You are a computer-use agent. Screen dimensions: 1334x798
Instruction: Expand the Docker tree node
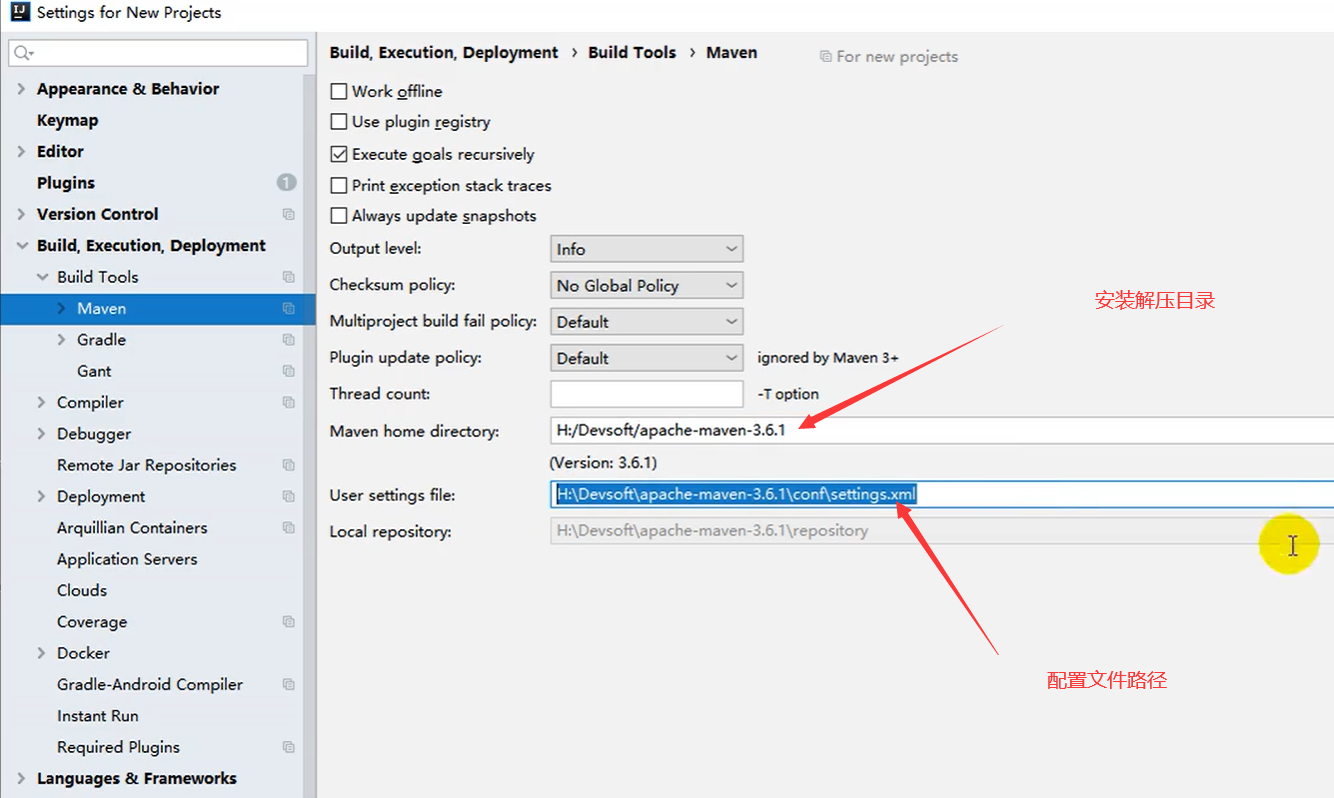pos(42,653)
